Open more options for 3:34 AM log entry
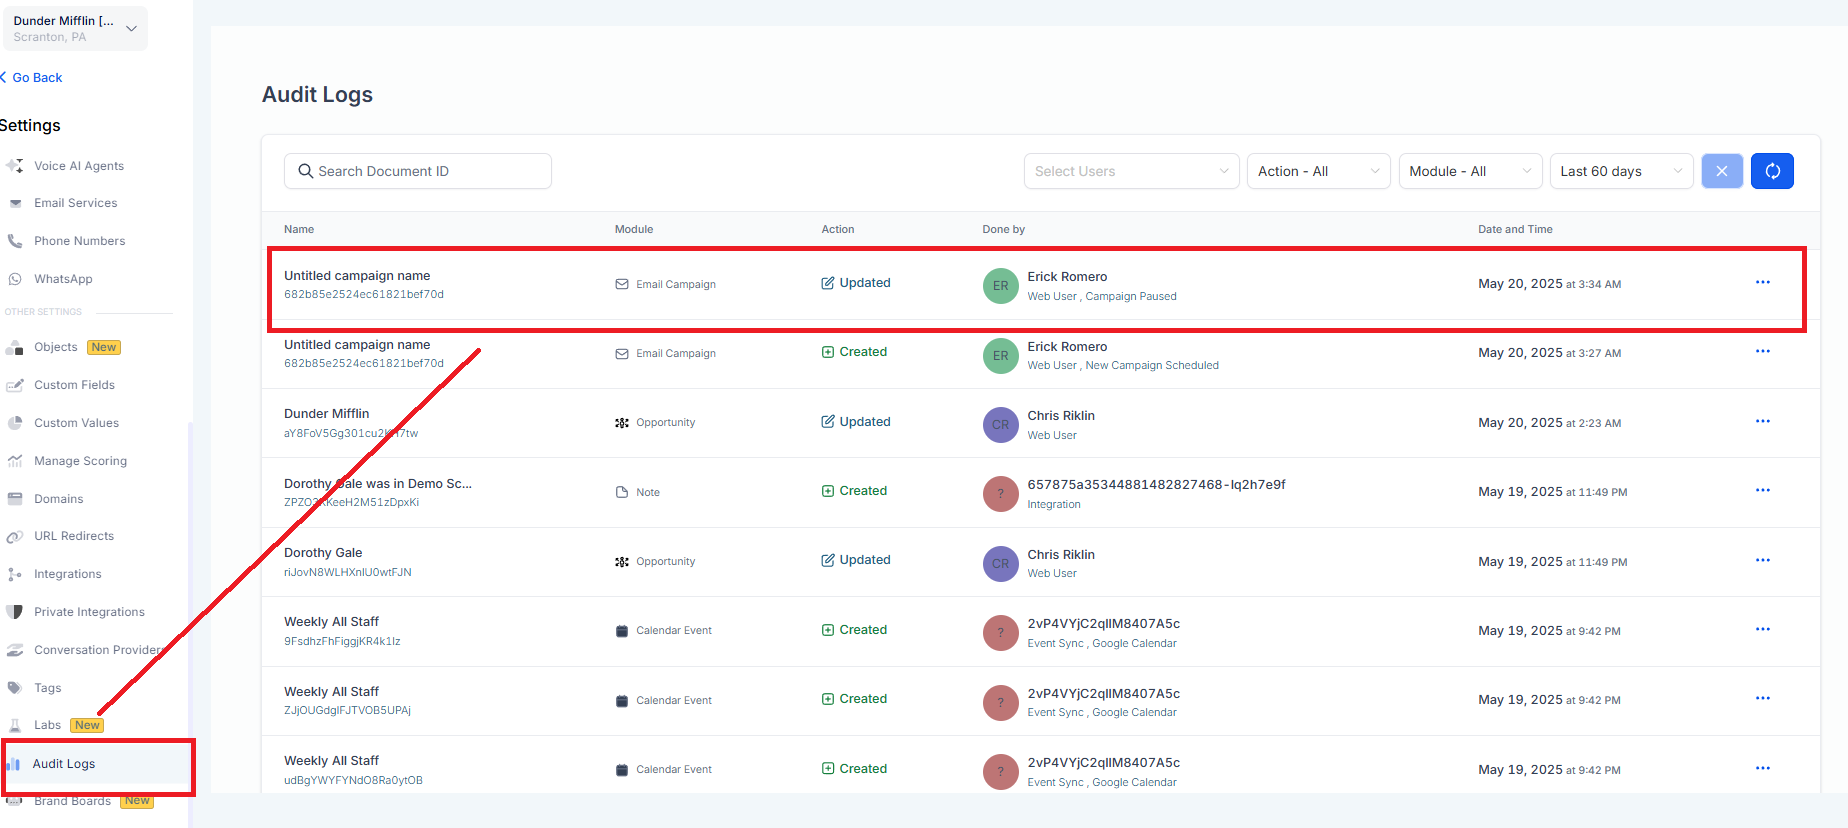1848x828 pixels. [1763, 282]
